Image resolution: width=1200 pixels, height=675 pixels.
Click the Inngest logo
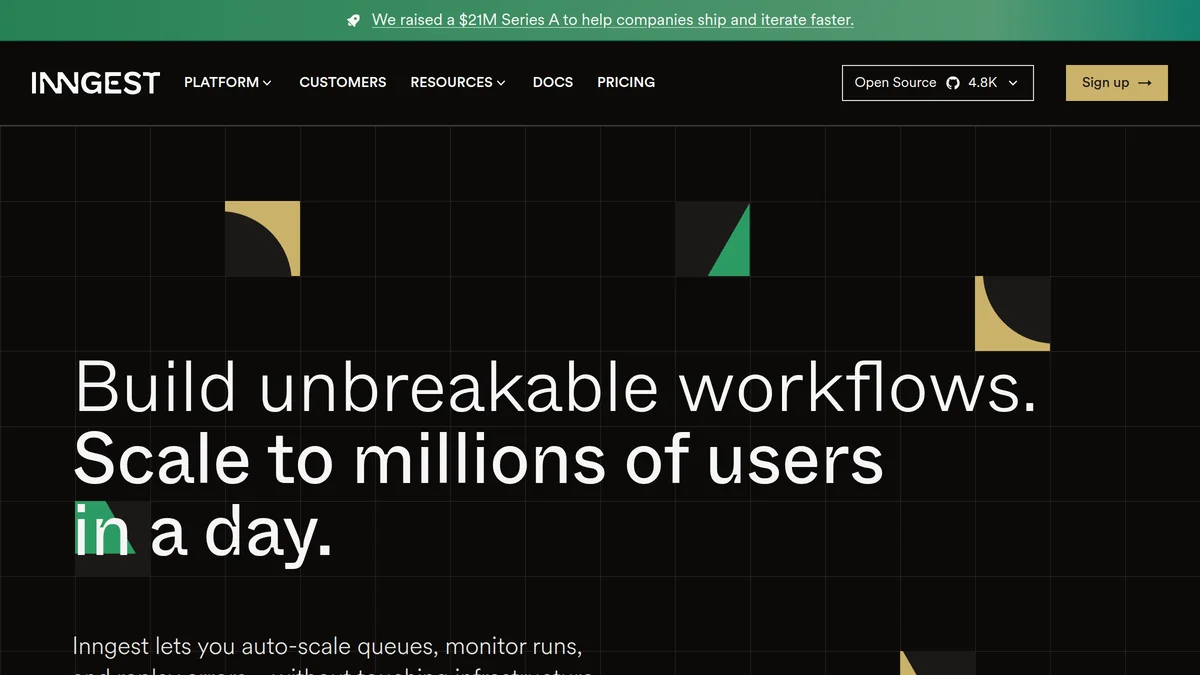tap(95, 82)
